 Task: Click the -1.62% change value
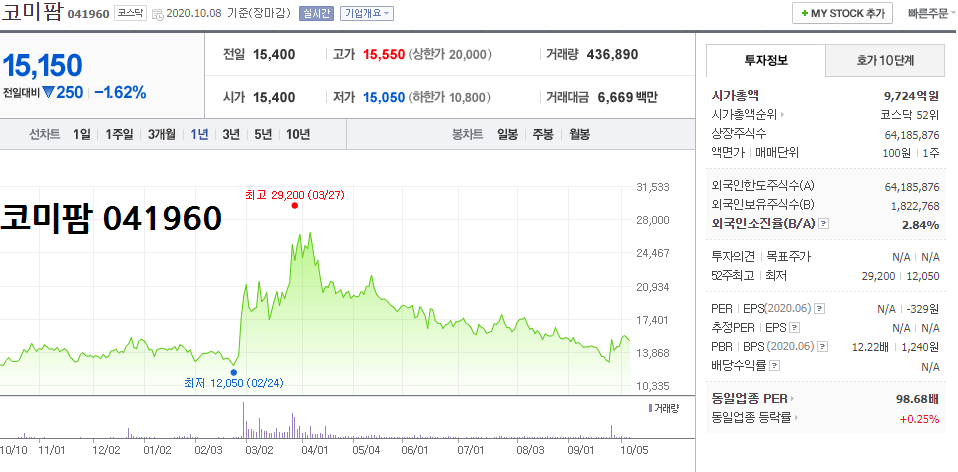click(x=120, y=93)
